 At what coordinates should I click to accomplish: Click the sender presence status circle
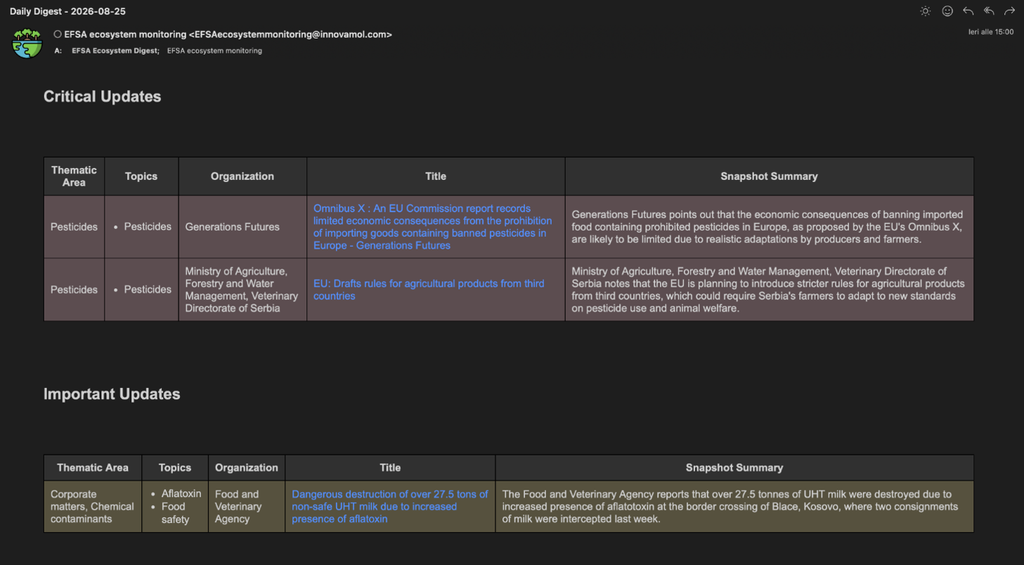pyautogui.click(x=57, y=34)
